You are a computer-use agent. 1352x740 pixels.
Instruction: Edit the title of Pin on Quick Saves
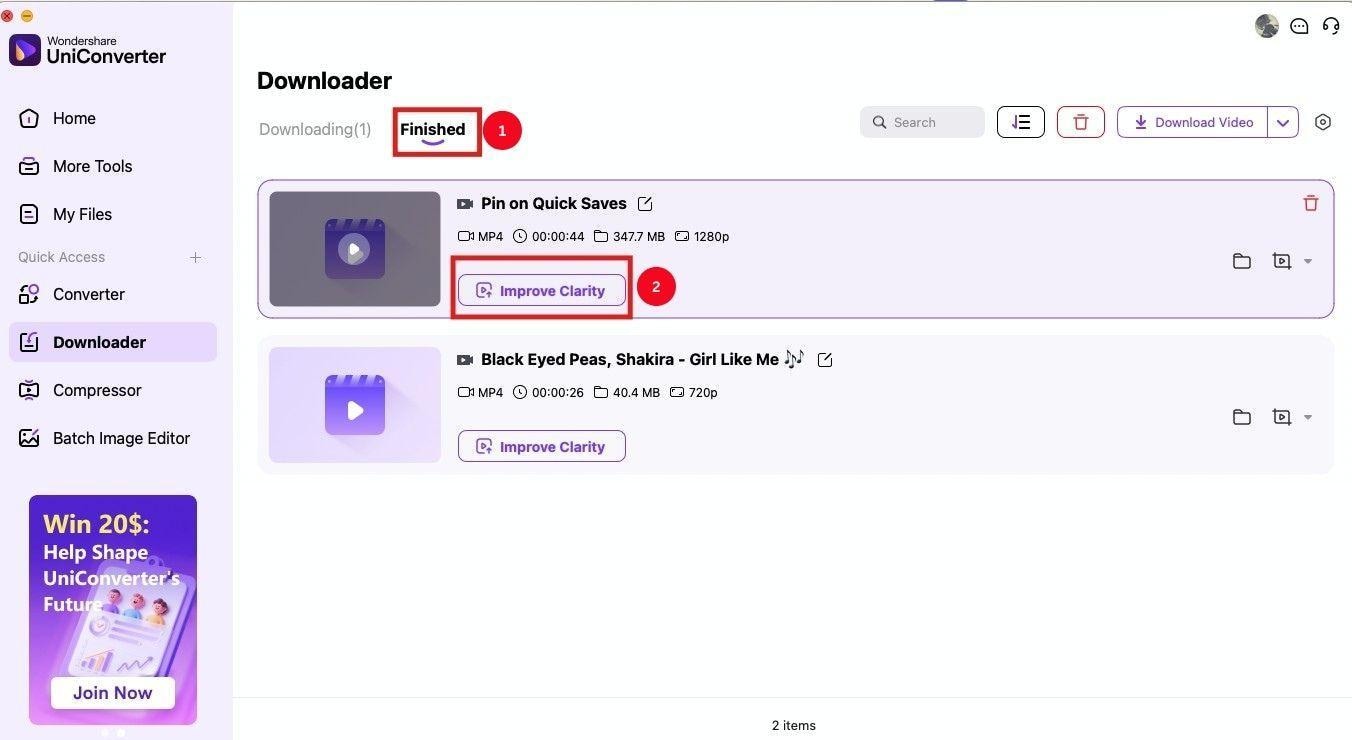point(645,204)
